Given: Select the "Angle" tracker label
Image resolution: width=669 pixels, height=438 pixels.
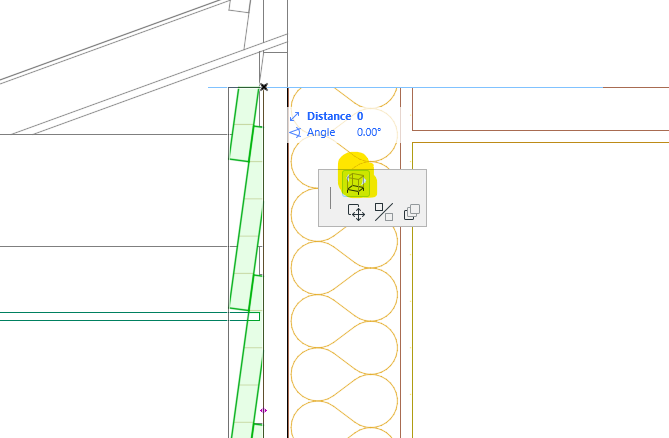Looking at the screenshot, I should (x=321, y=132).
